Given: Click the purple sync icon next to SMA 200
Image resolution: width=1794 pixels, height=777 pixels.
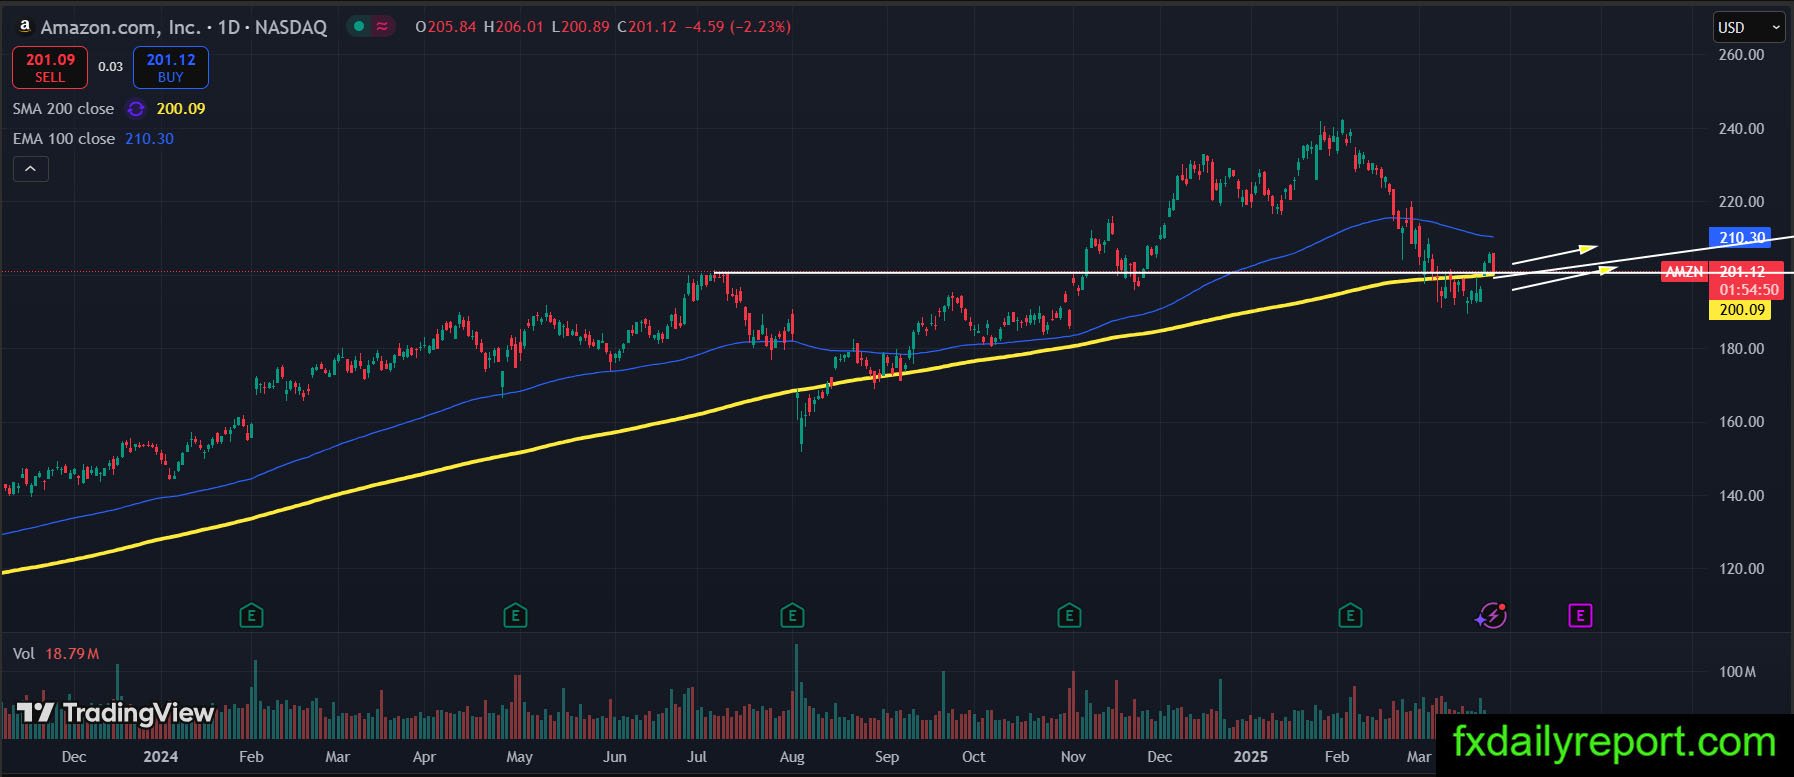Looking at the screenshot, I should (x=136, y=109).
